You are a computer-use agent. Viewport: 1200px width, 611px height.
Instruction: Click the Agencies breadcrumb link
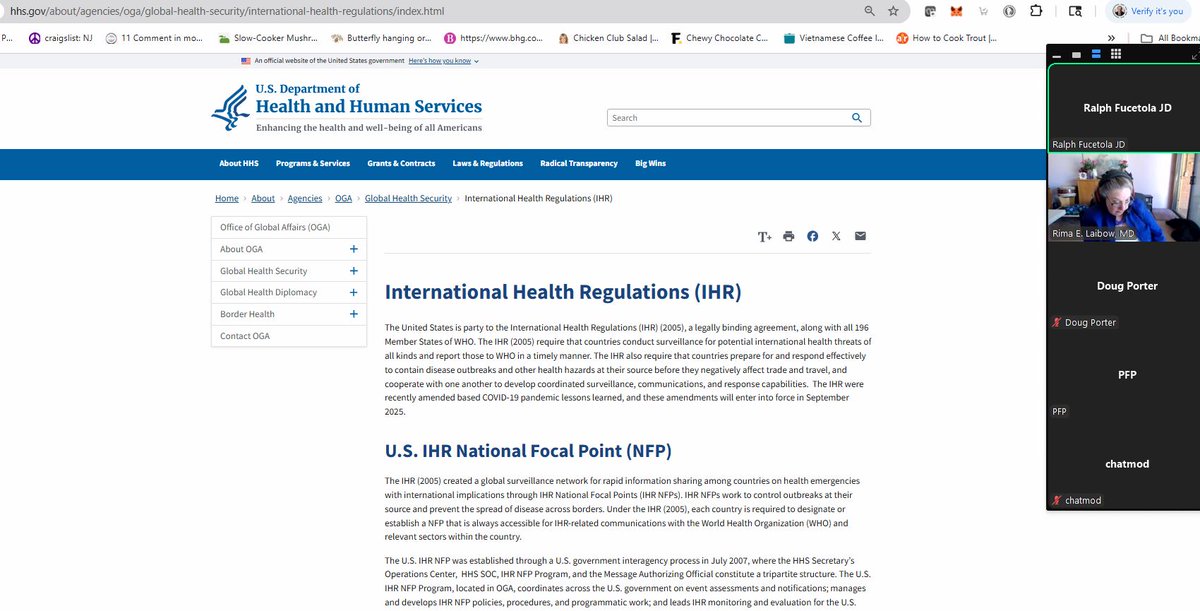tap(305, 198)
